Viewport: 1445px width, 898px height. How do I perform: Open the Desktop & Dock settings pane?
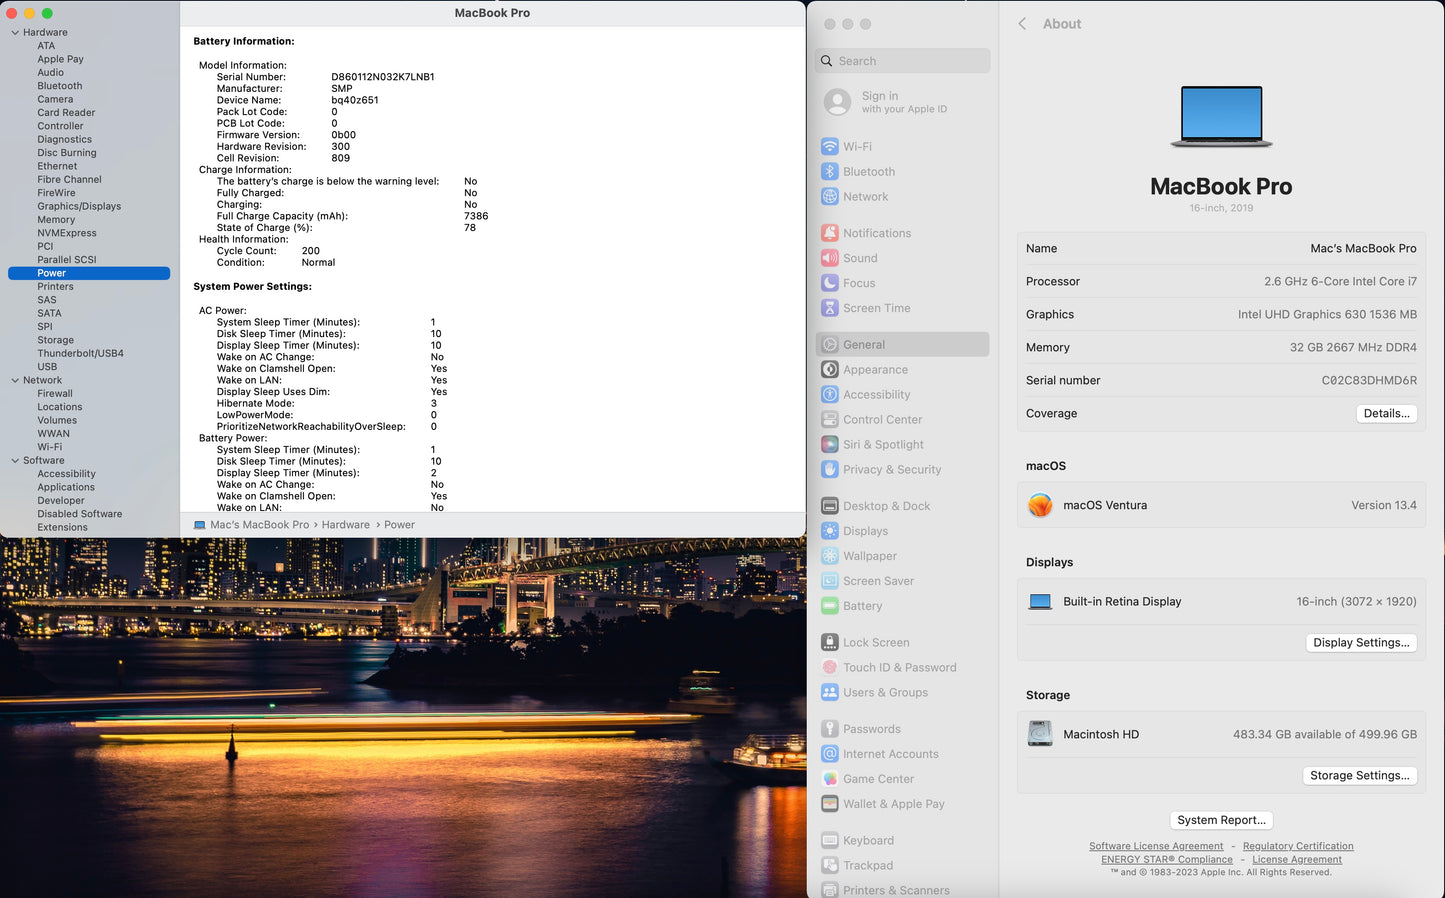coord(886,506)
